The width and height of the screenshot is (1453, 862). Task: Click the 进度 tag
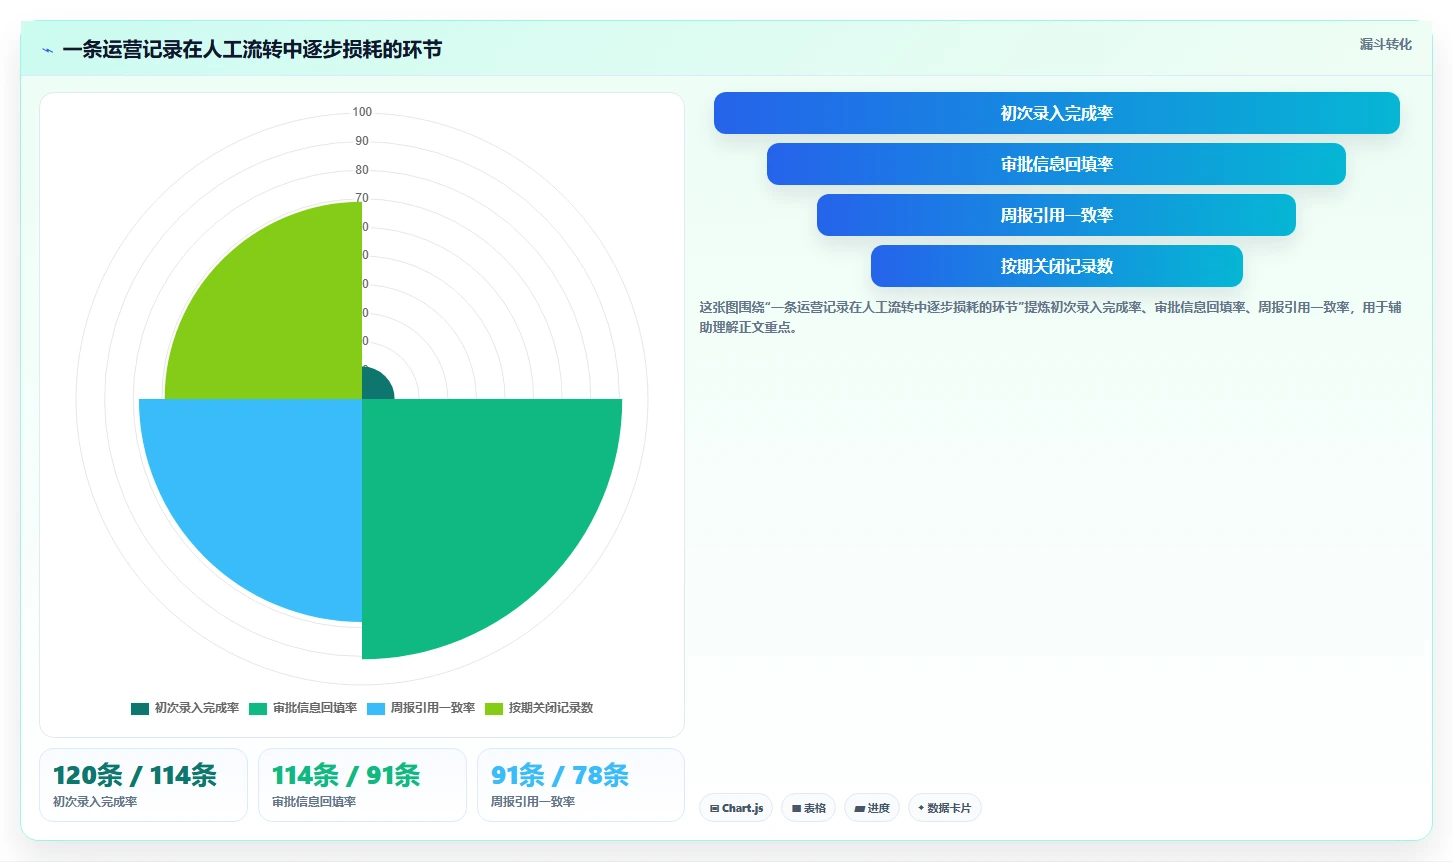(x=872, y=808)
